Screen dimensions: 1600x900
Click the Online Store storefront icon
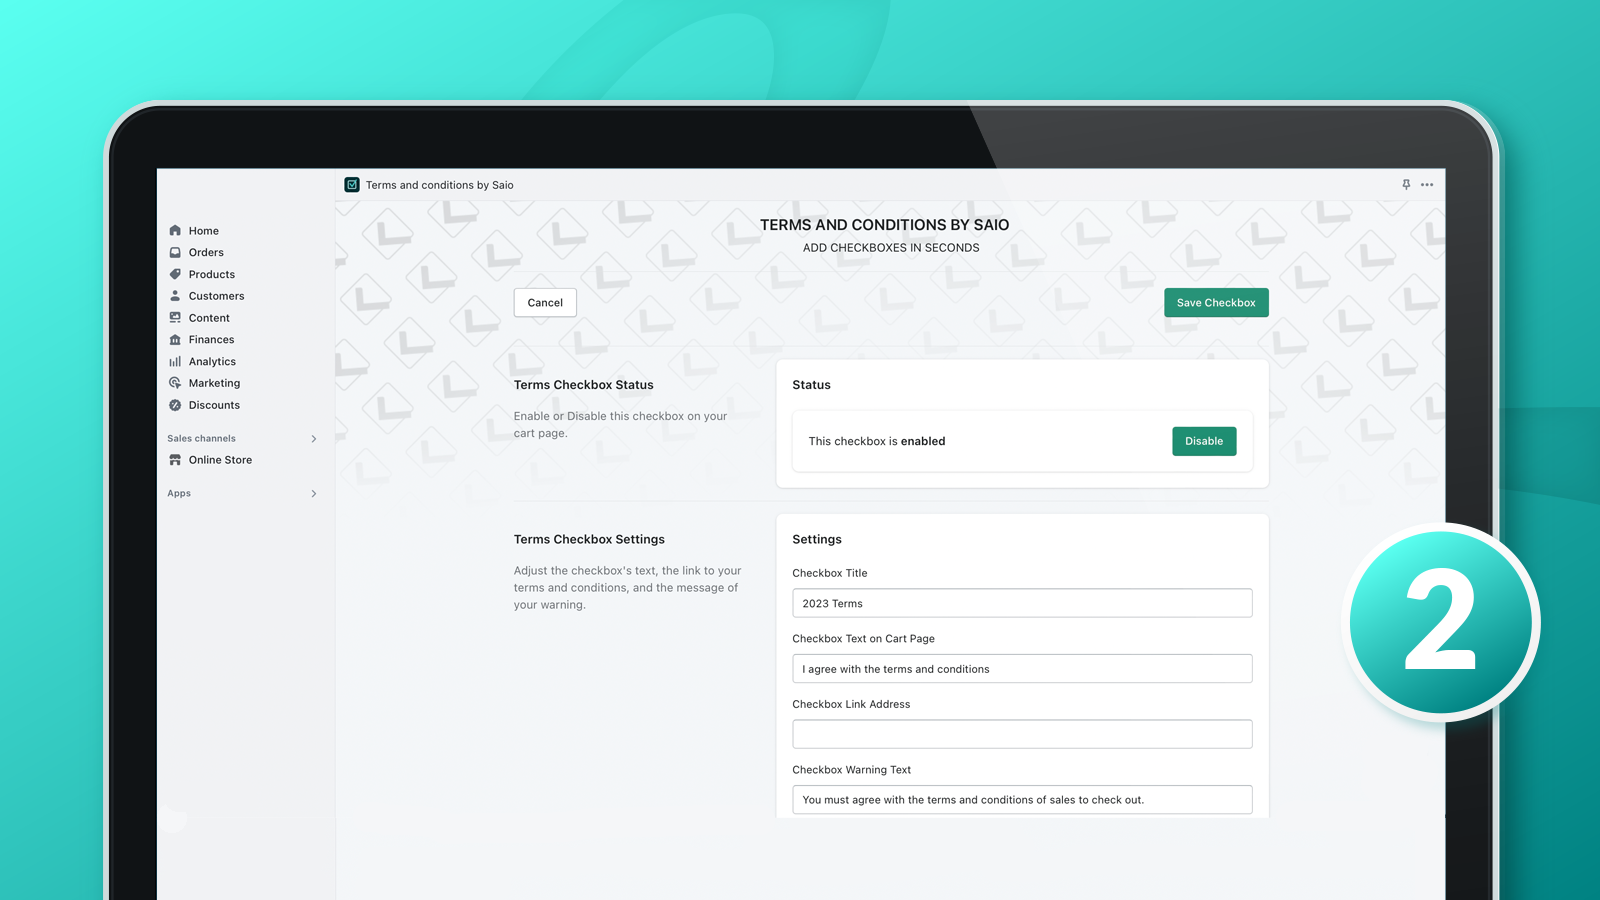(175, 460)
